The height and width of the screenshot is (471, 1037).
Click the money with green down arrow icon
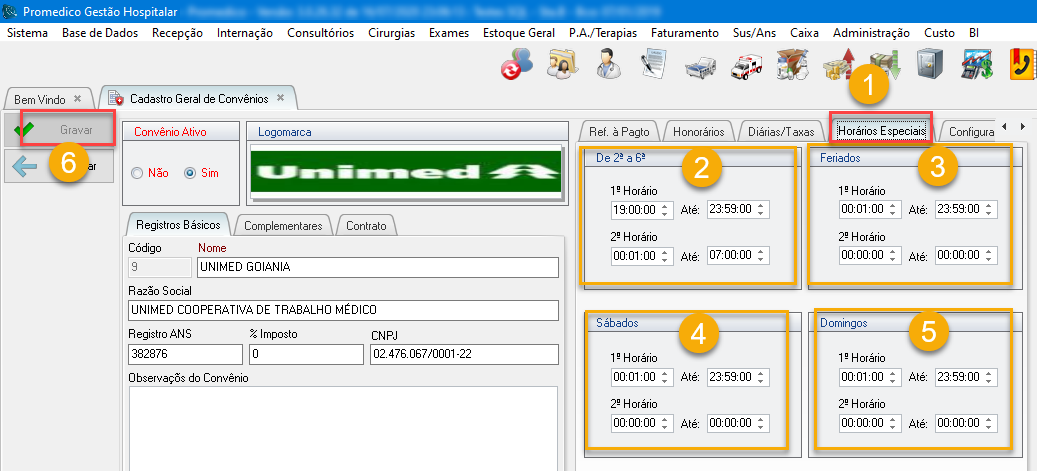(885, 66)
